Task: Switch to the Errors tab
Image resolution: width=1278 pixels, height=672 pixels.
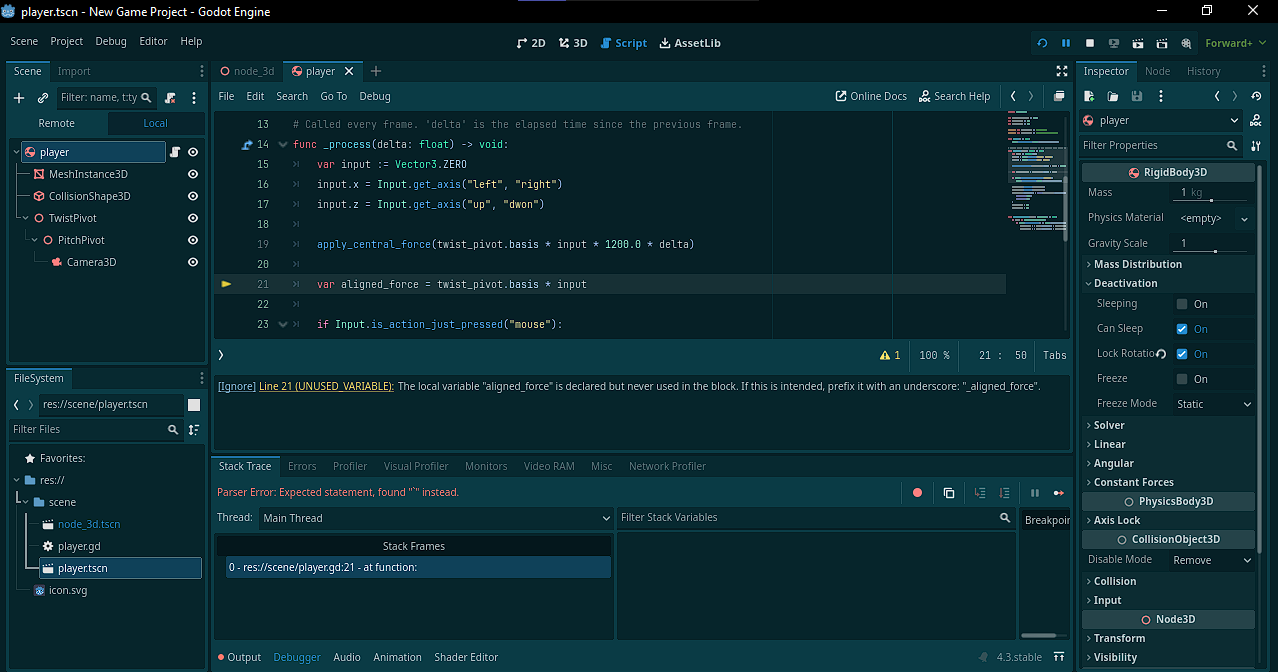Action: coord(302,466)
